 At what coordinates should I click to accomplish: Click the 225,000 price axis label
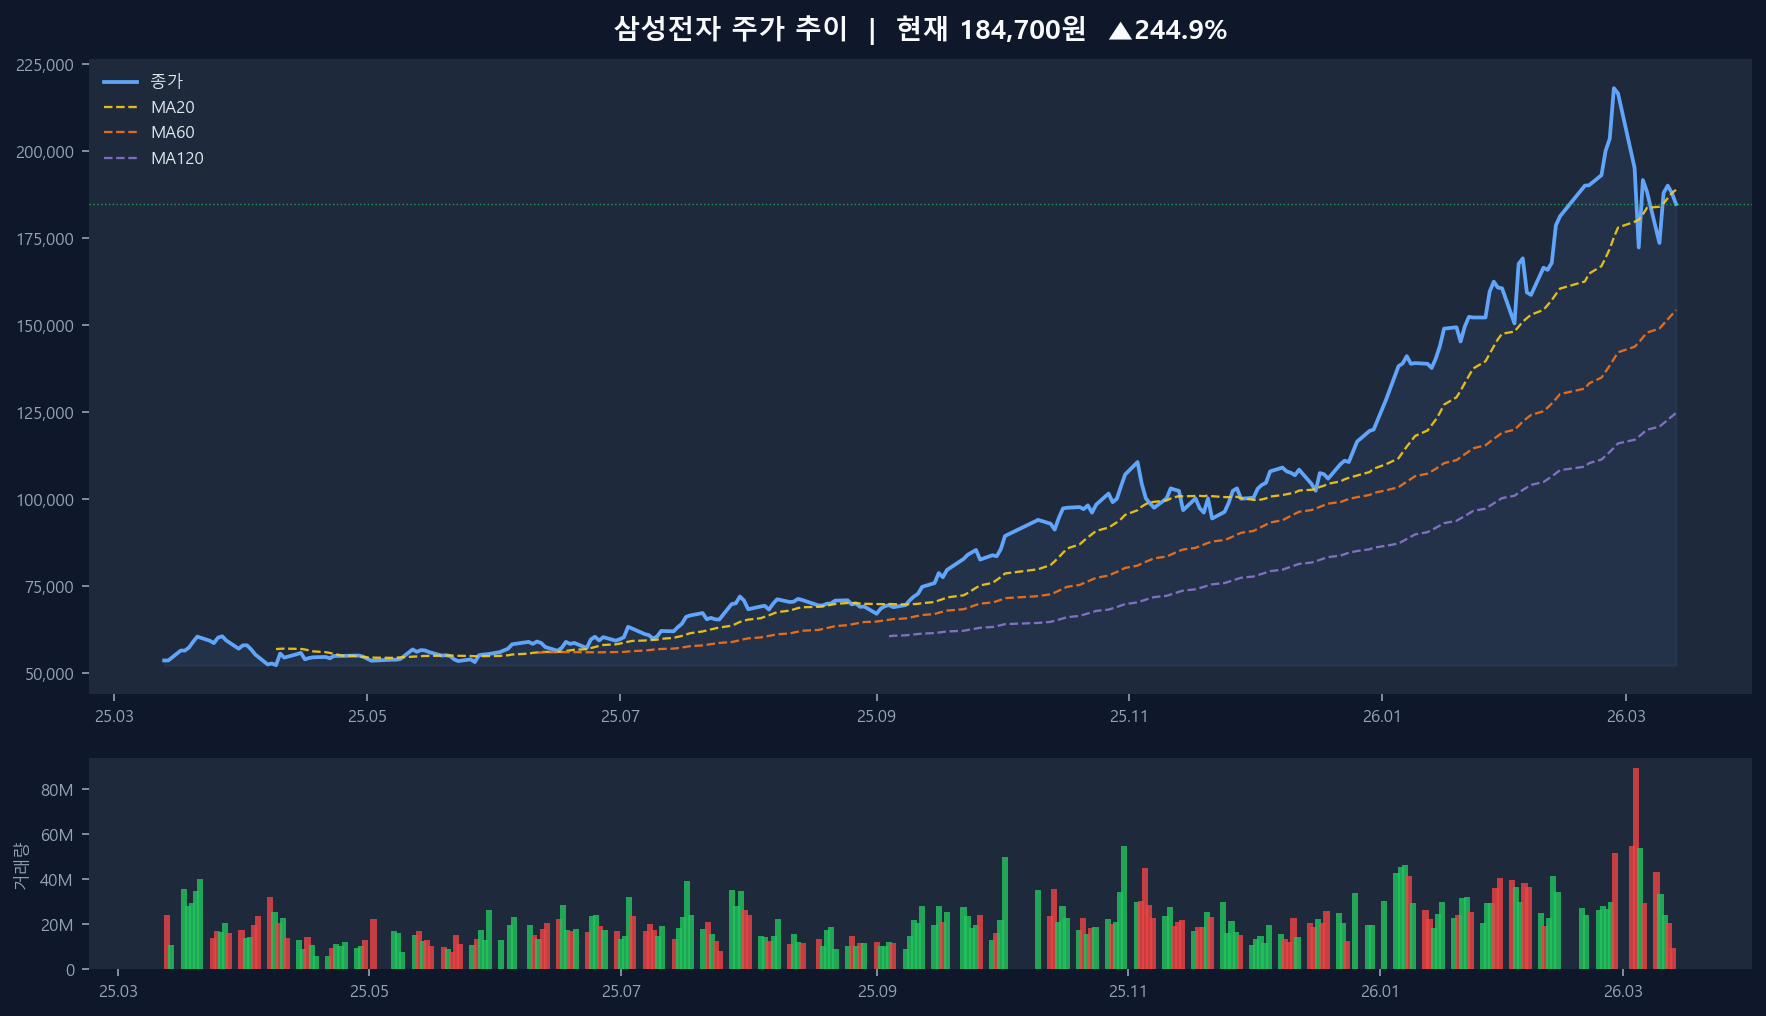(x=45, y=65)
